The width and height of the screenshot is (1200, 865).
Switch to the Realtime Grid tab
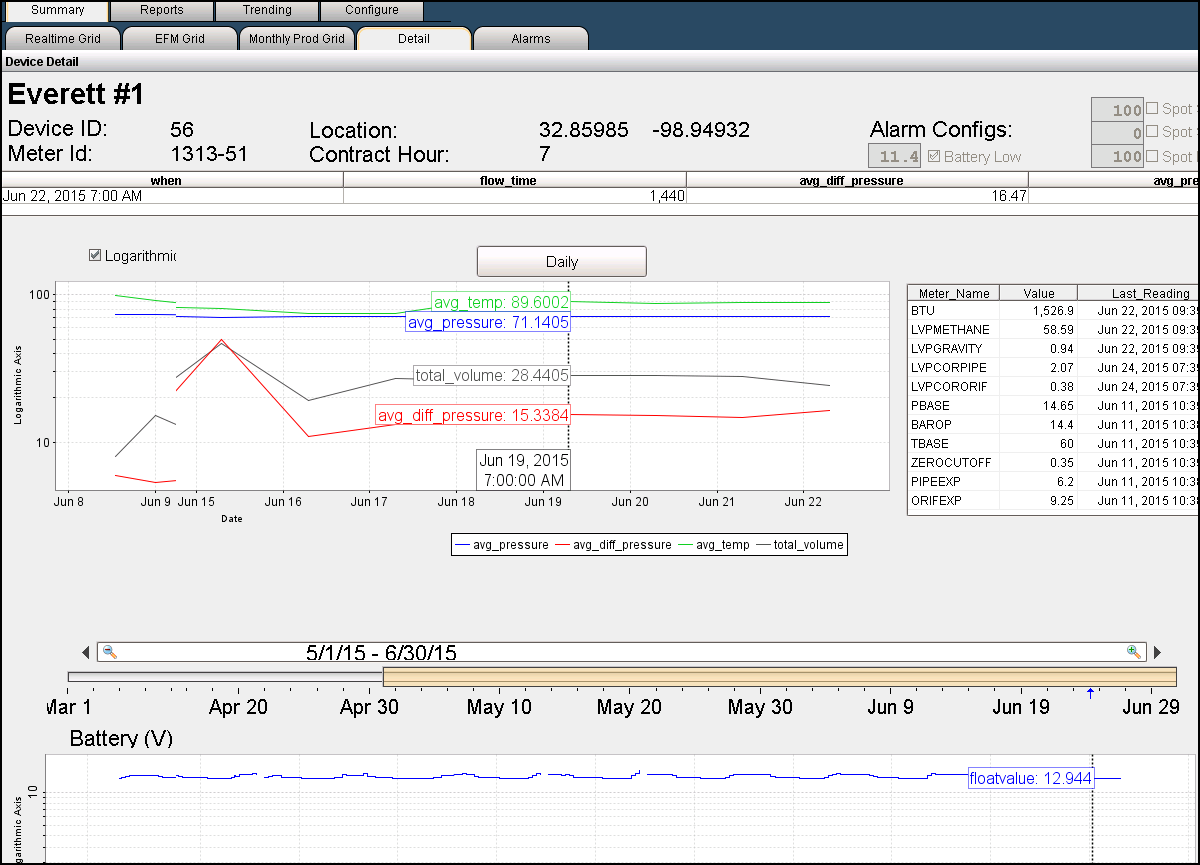[x=62, y=39]
